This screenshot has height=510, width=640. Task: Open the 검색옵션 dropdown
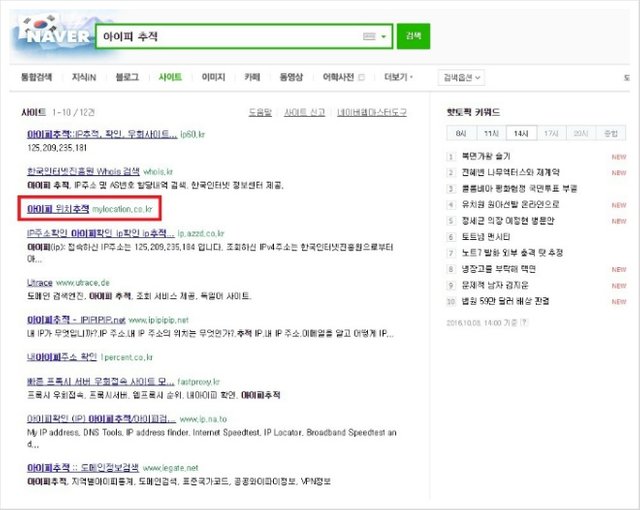461,78
